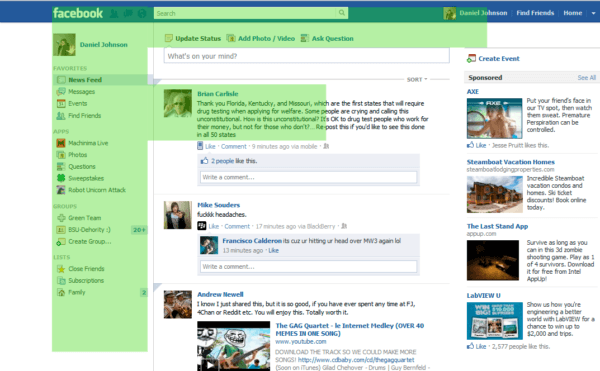This screenshot has width=600, height=371.
Task: Click the What's on your mind box
Action: (307, 56)
